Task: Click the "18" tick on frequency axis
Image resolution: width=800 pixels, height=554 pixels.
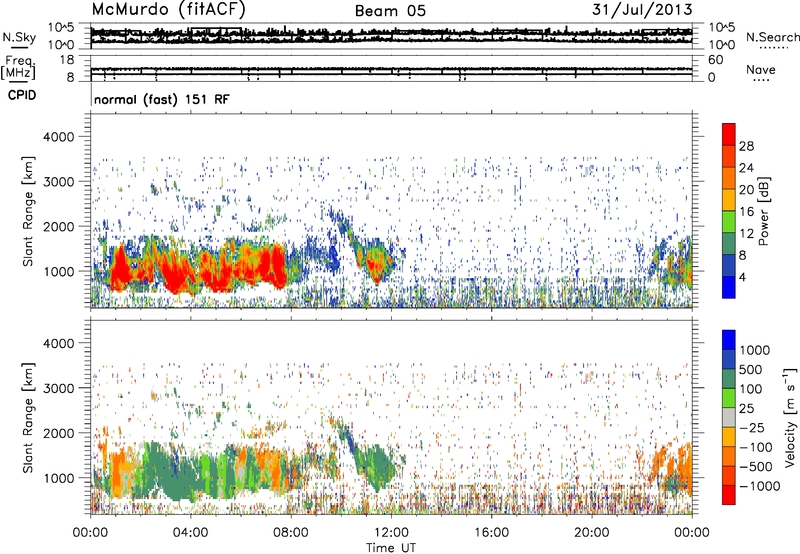Action: click(x=67, y=60)
